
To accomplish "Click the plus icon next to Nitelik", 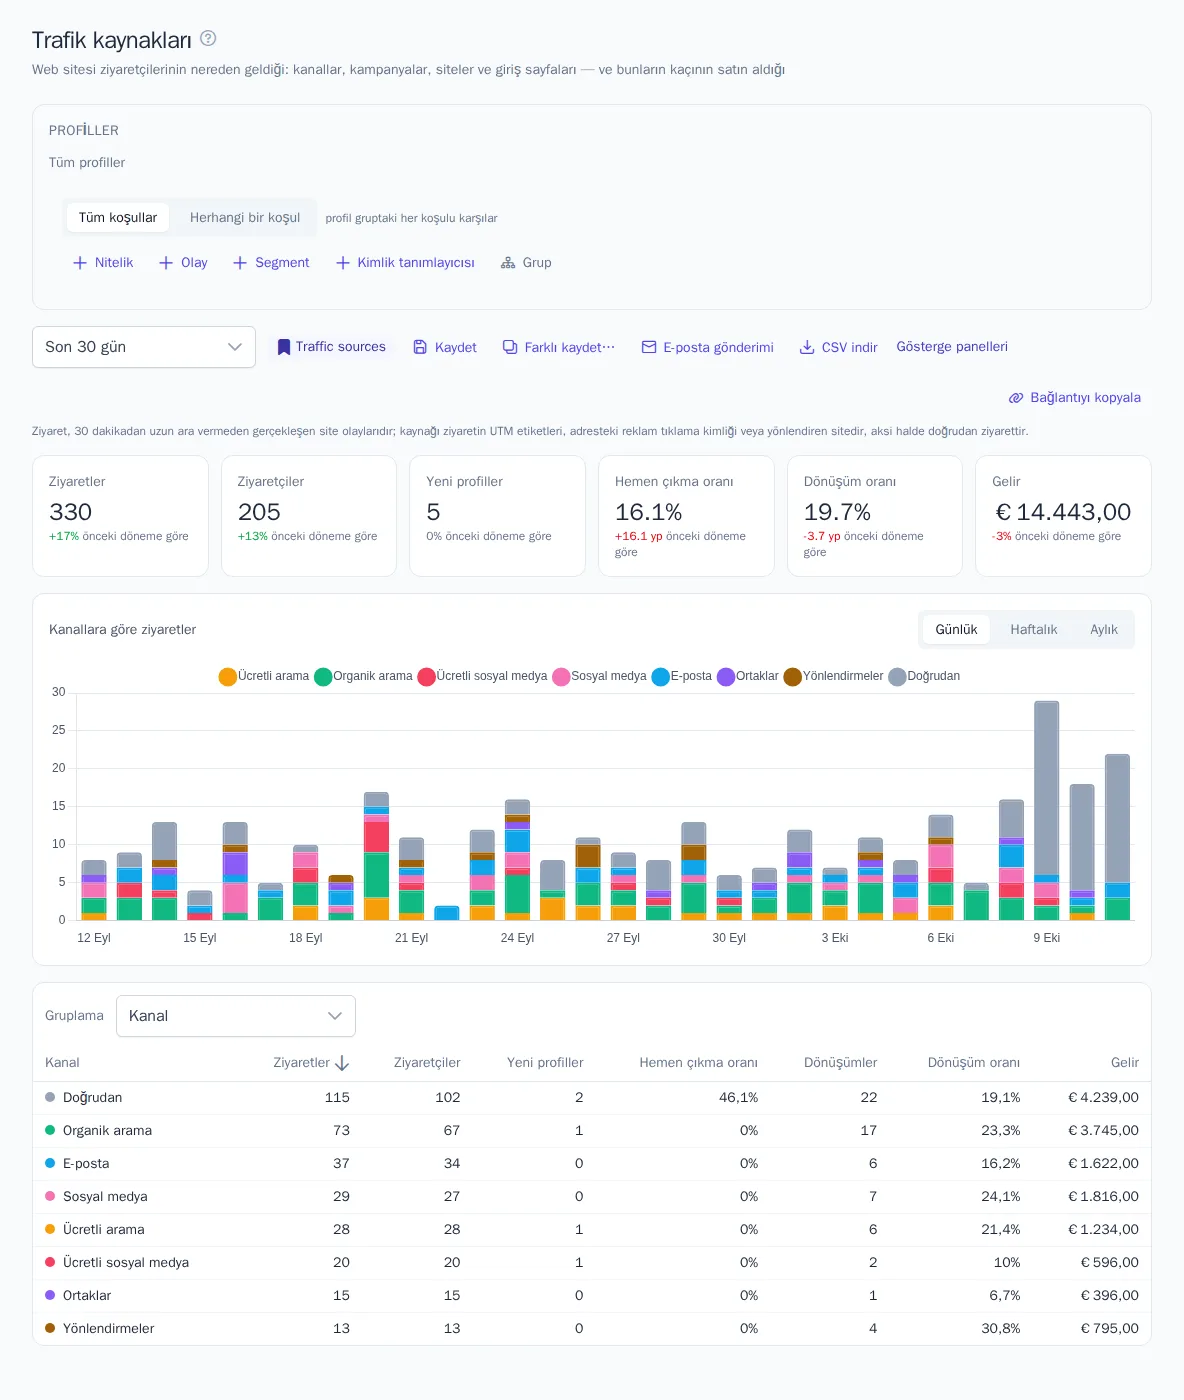I will point(80,263).
